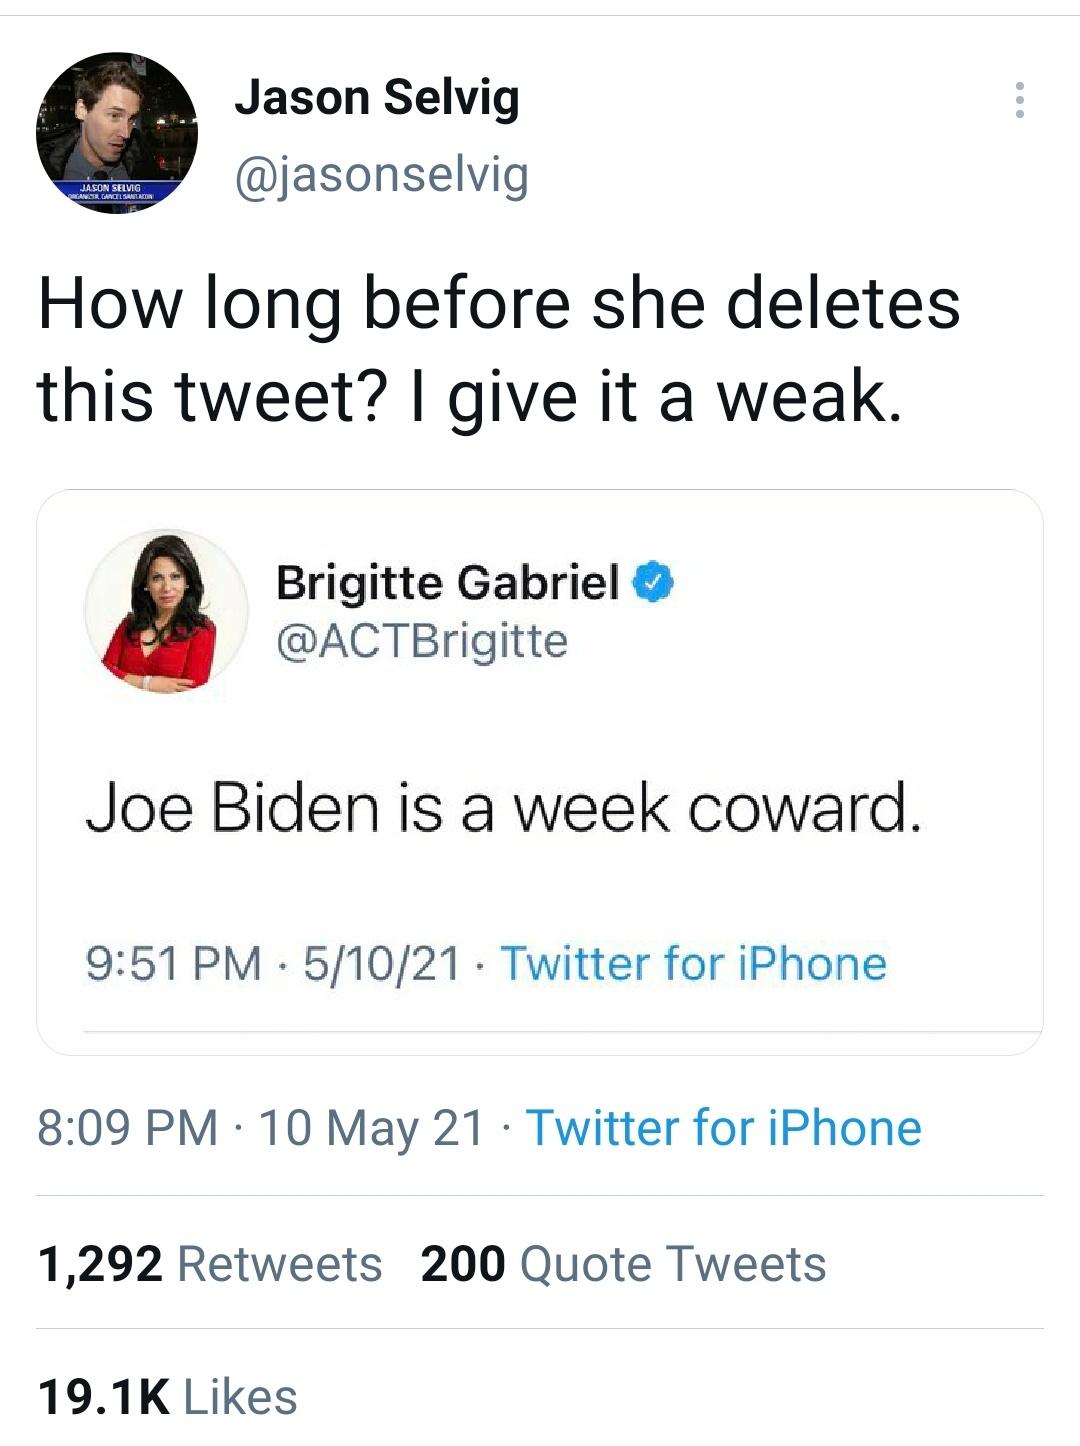Click Jason Selvig's profile picture
Image resolution: width=1080 pixels, height=1446 pixels.
coord(117,133)
